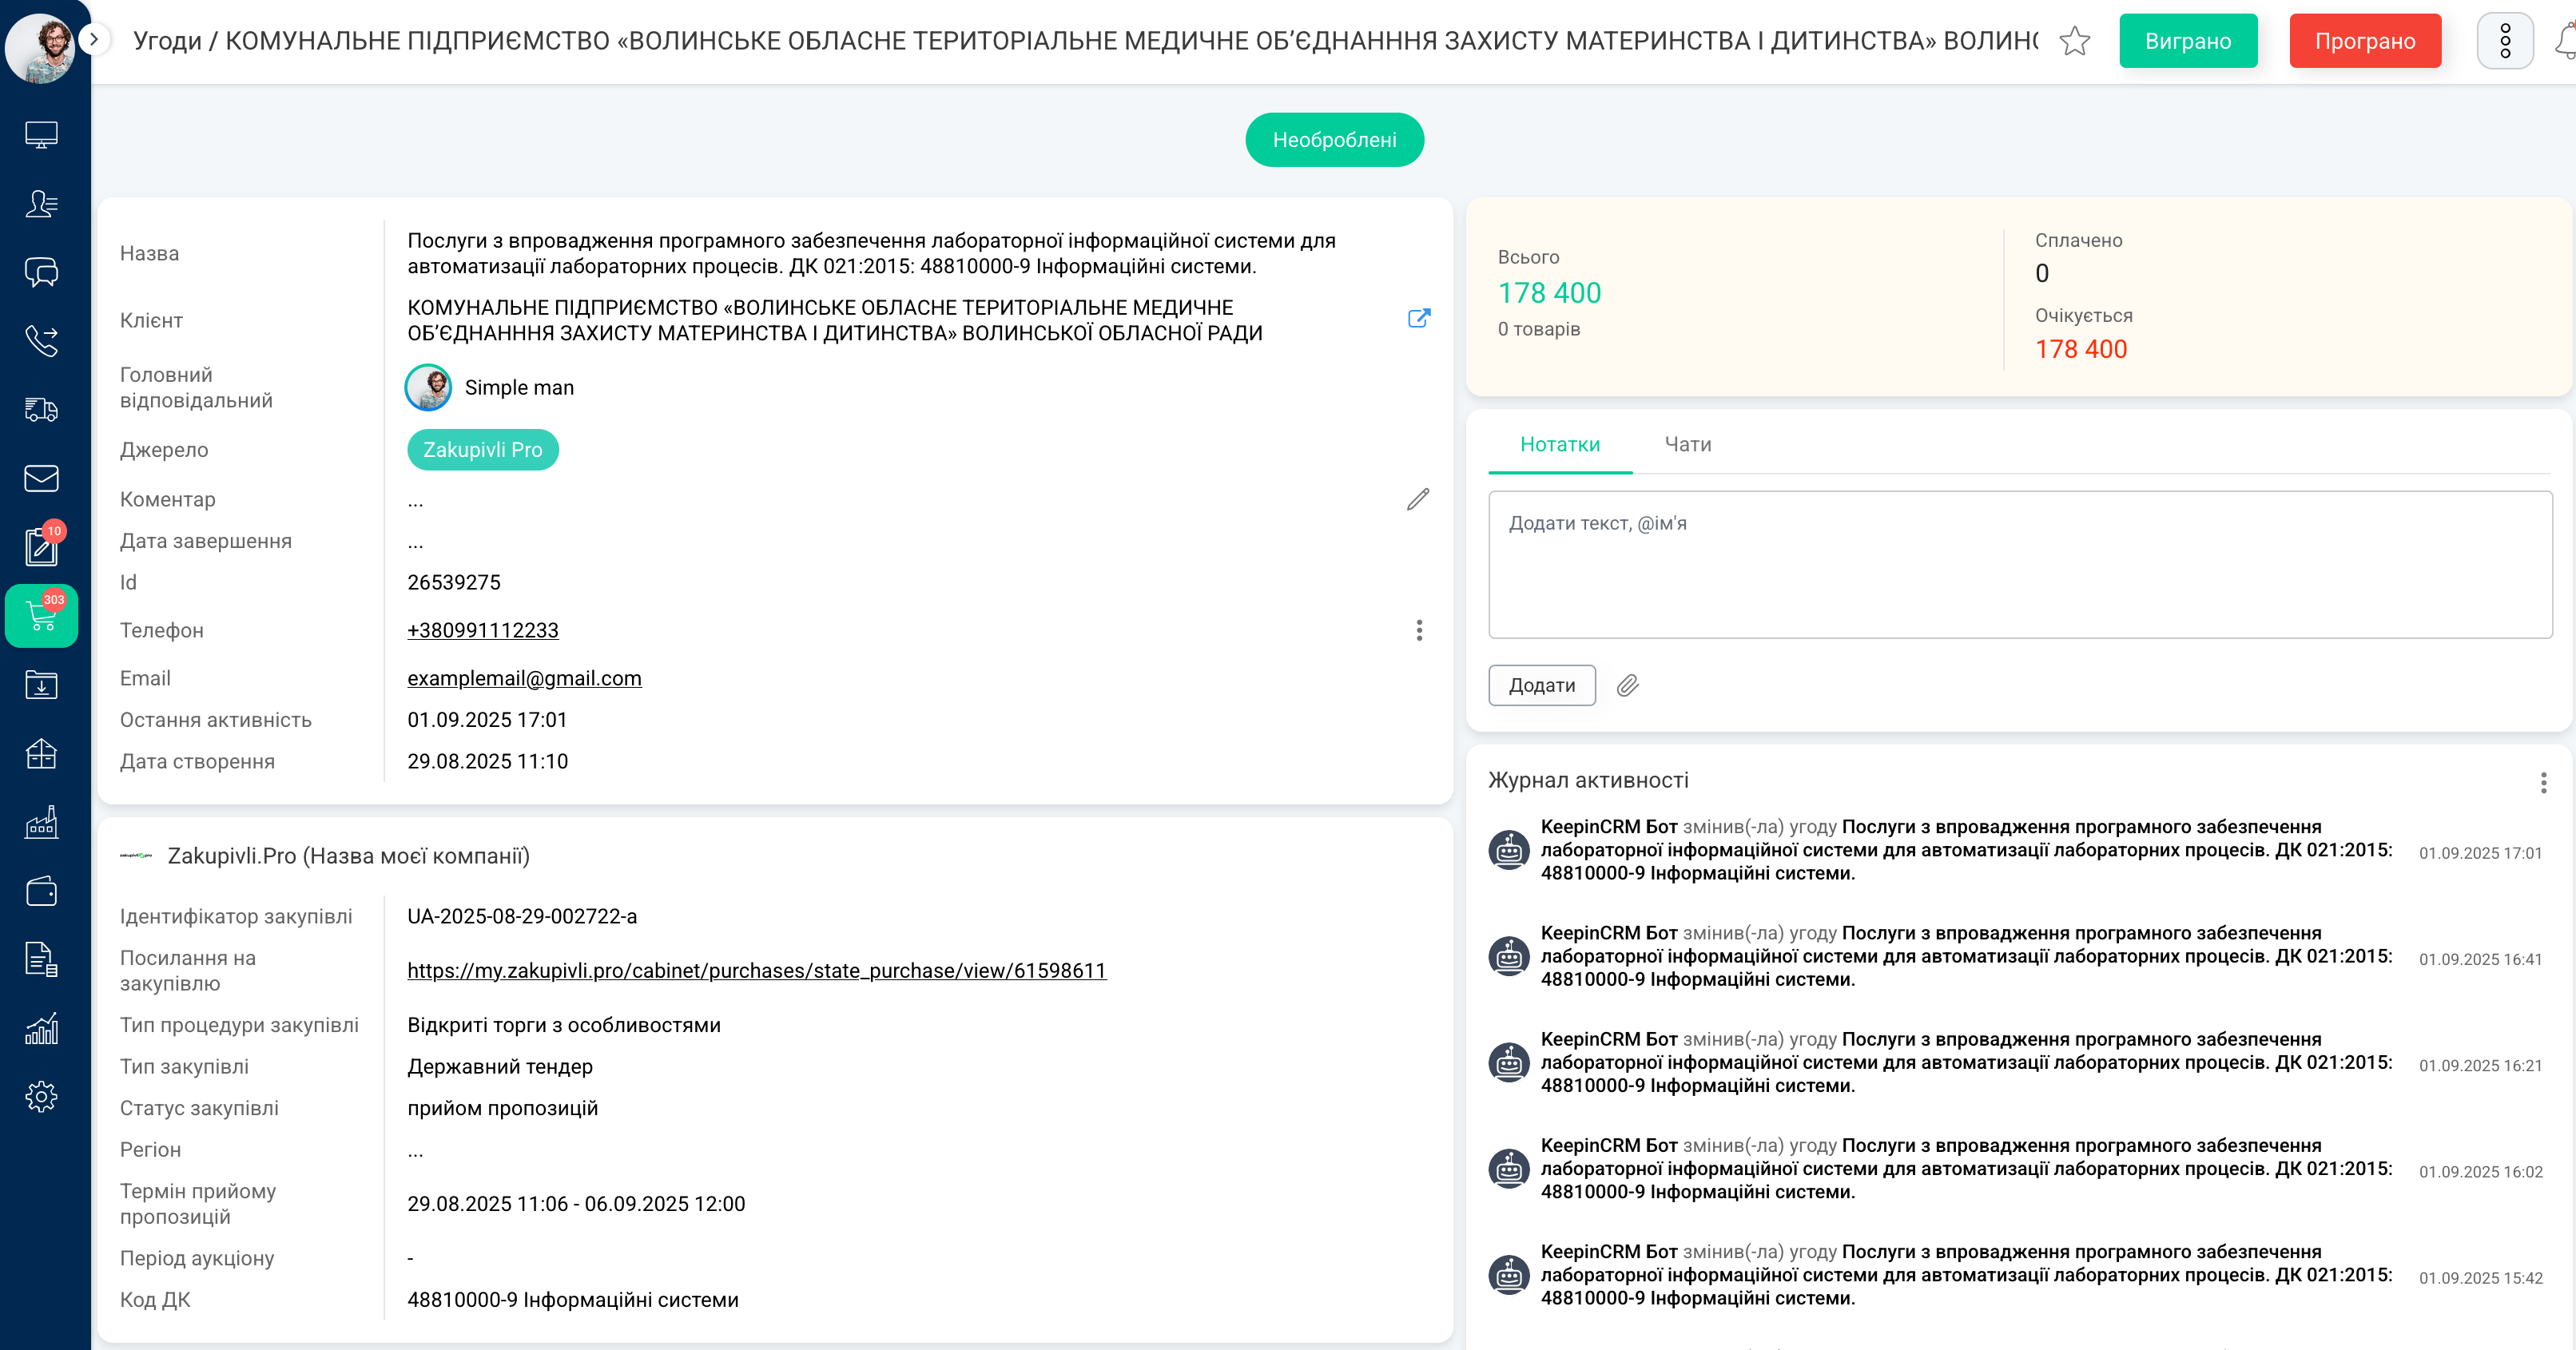Mark the deal as Виграно
The height and width of the screenshot is (1350, 2576).
2187,41
